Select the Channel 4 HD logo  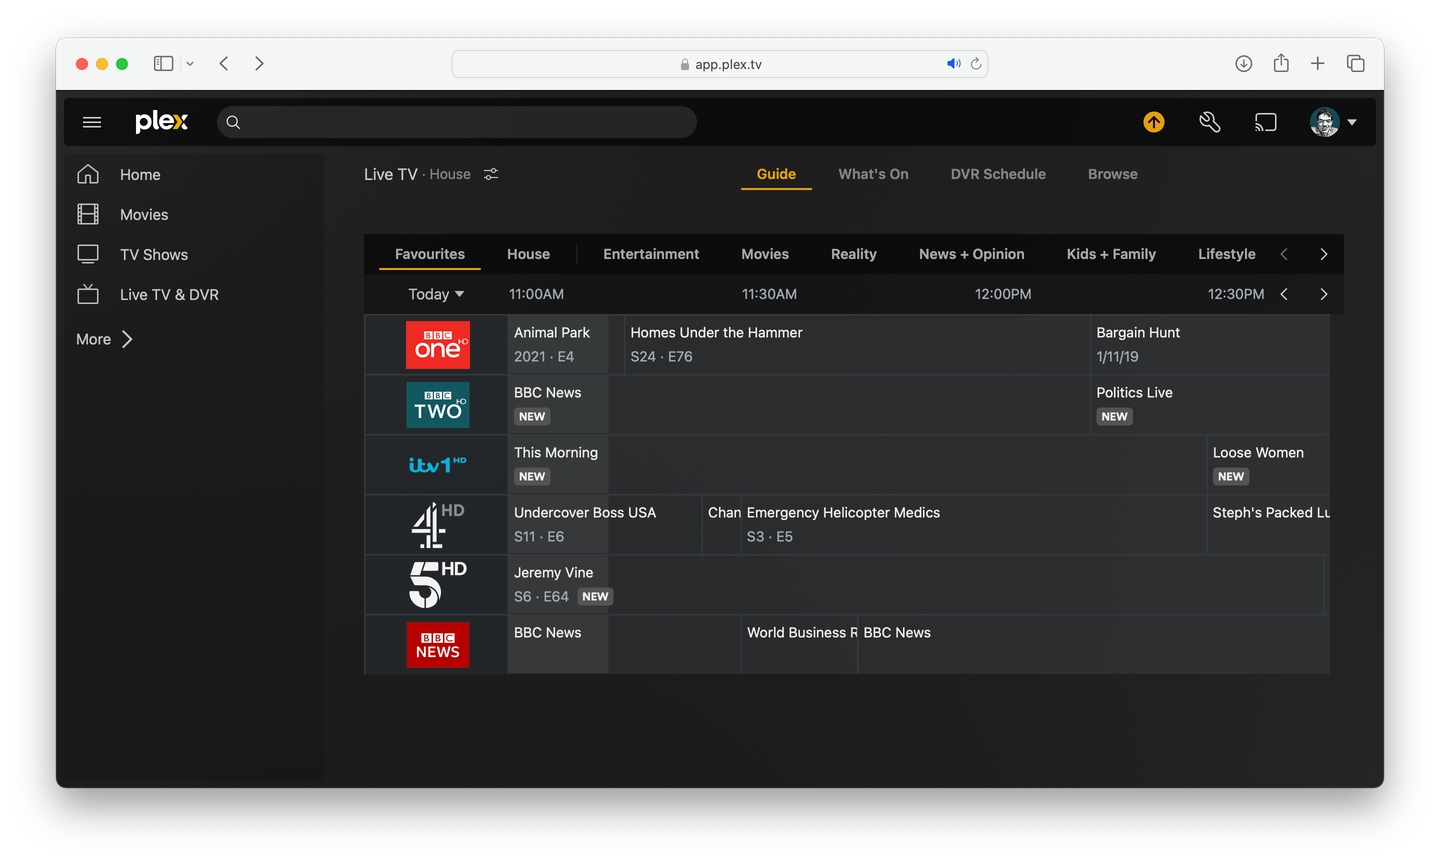click(x=437, y=525)
